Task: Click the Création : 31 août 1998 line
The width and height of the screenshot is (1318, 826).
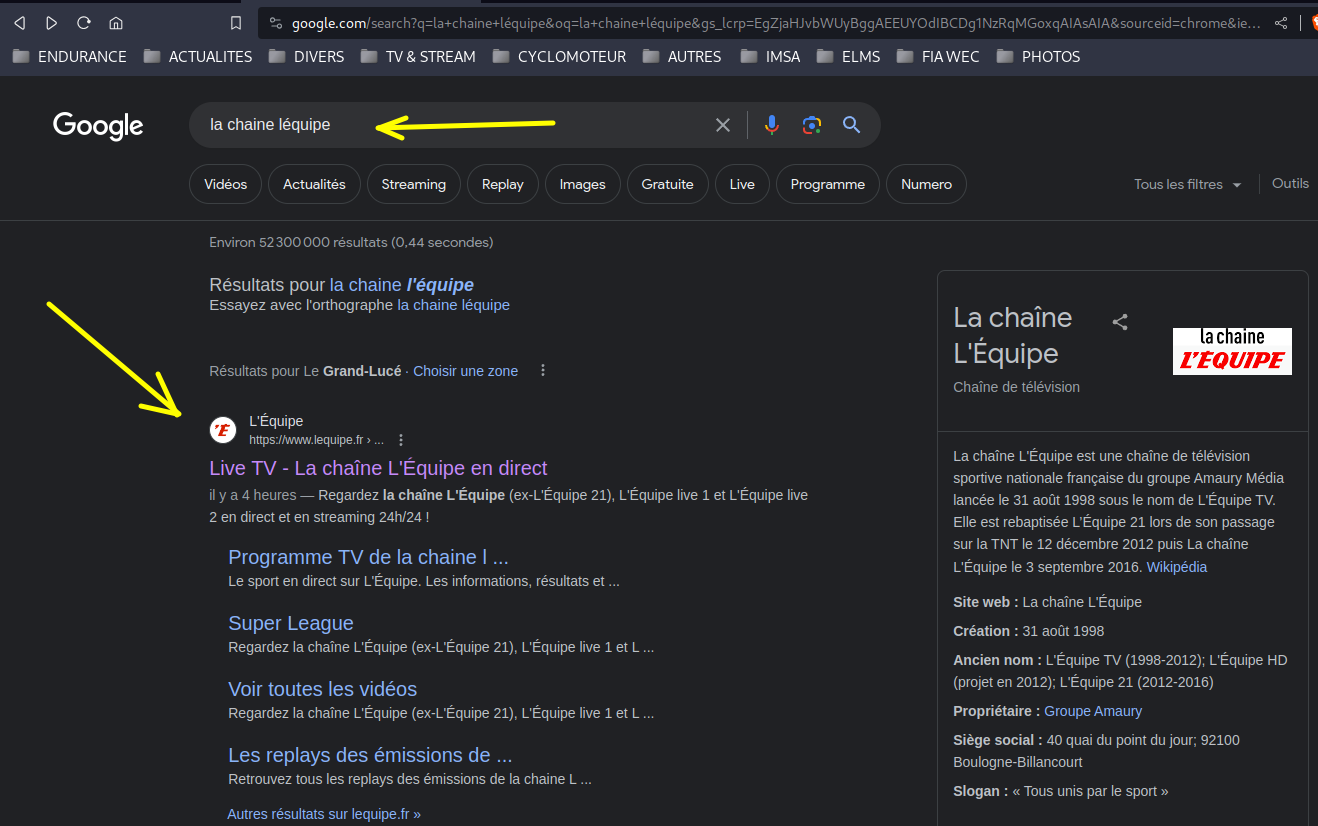Action: (1029, 631)
